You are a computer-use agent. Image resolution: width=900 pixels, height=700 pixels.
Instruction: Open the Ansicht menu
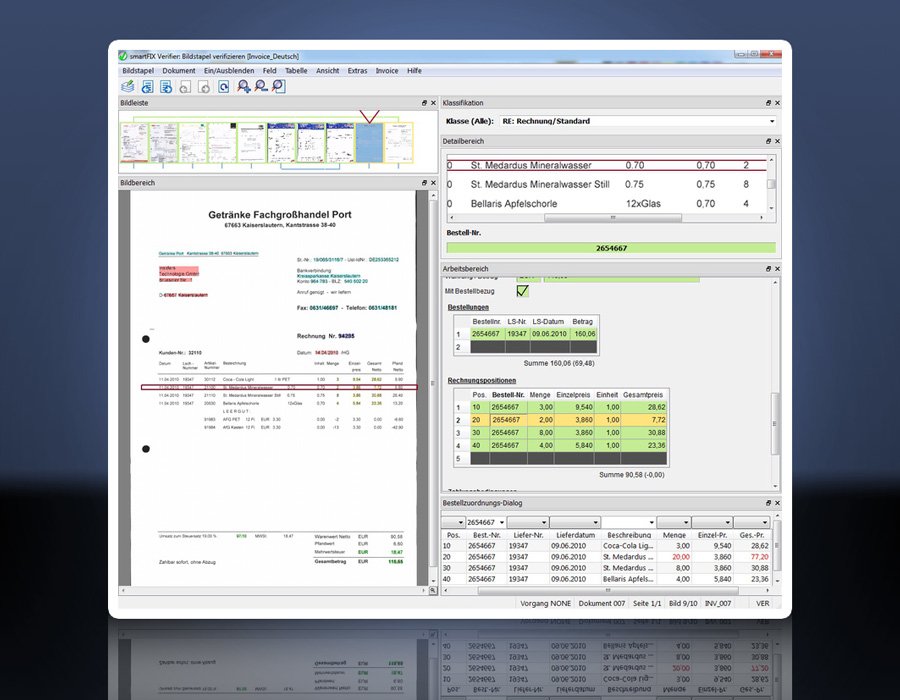327,71
